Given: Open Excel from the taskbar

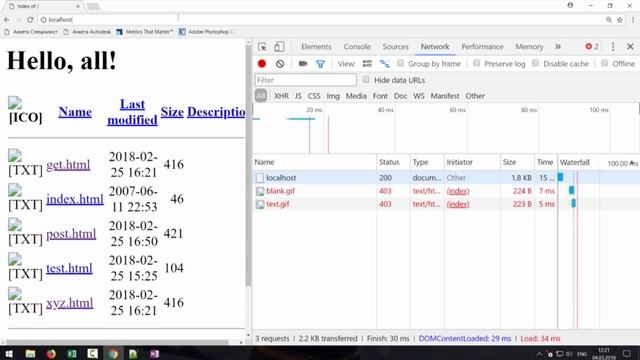Looking at the screenshot, I should click(72, 353).
